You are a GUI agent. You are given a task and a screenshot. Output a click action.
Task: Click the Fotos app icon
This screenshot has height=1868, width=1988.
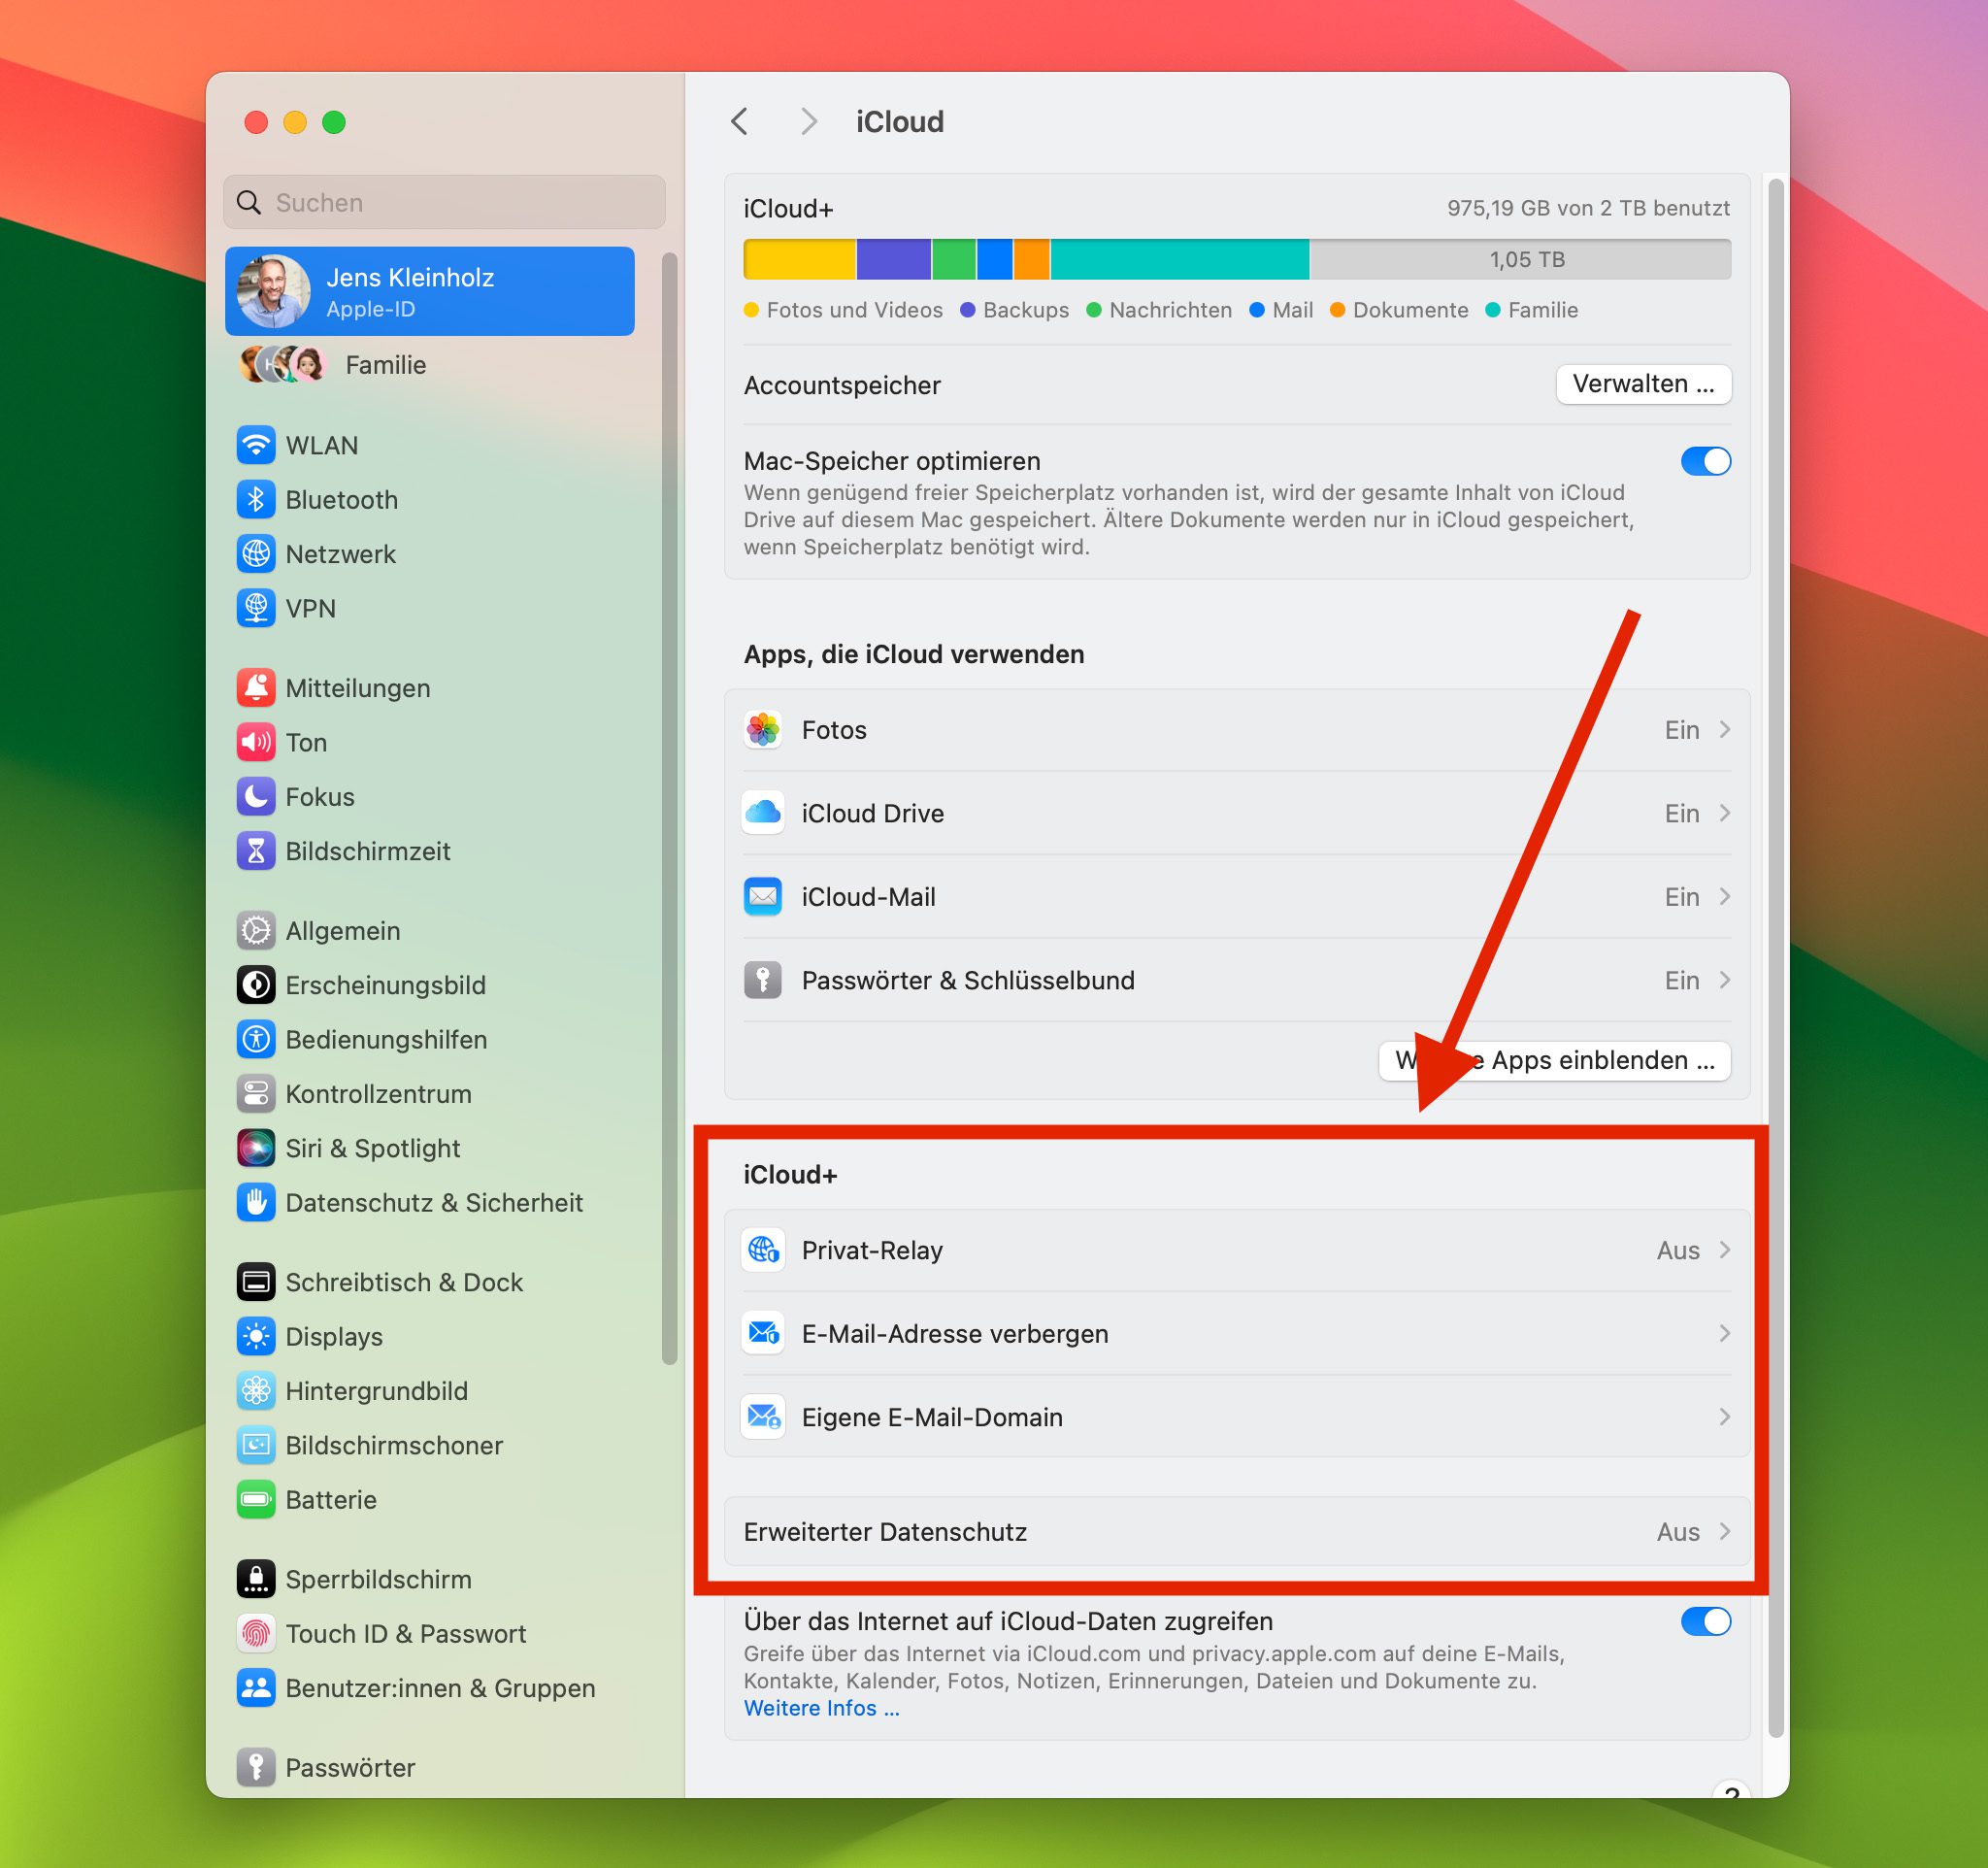(763, 729)
